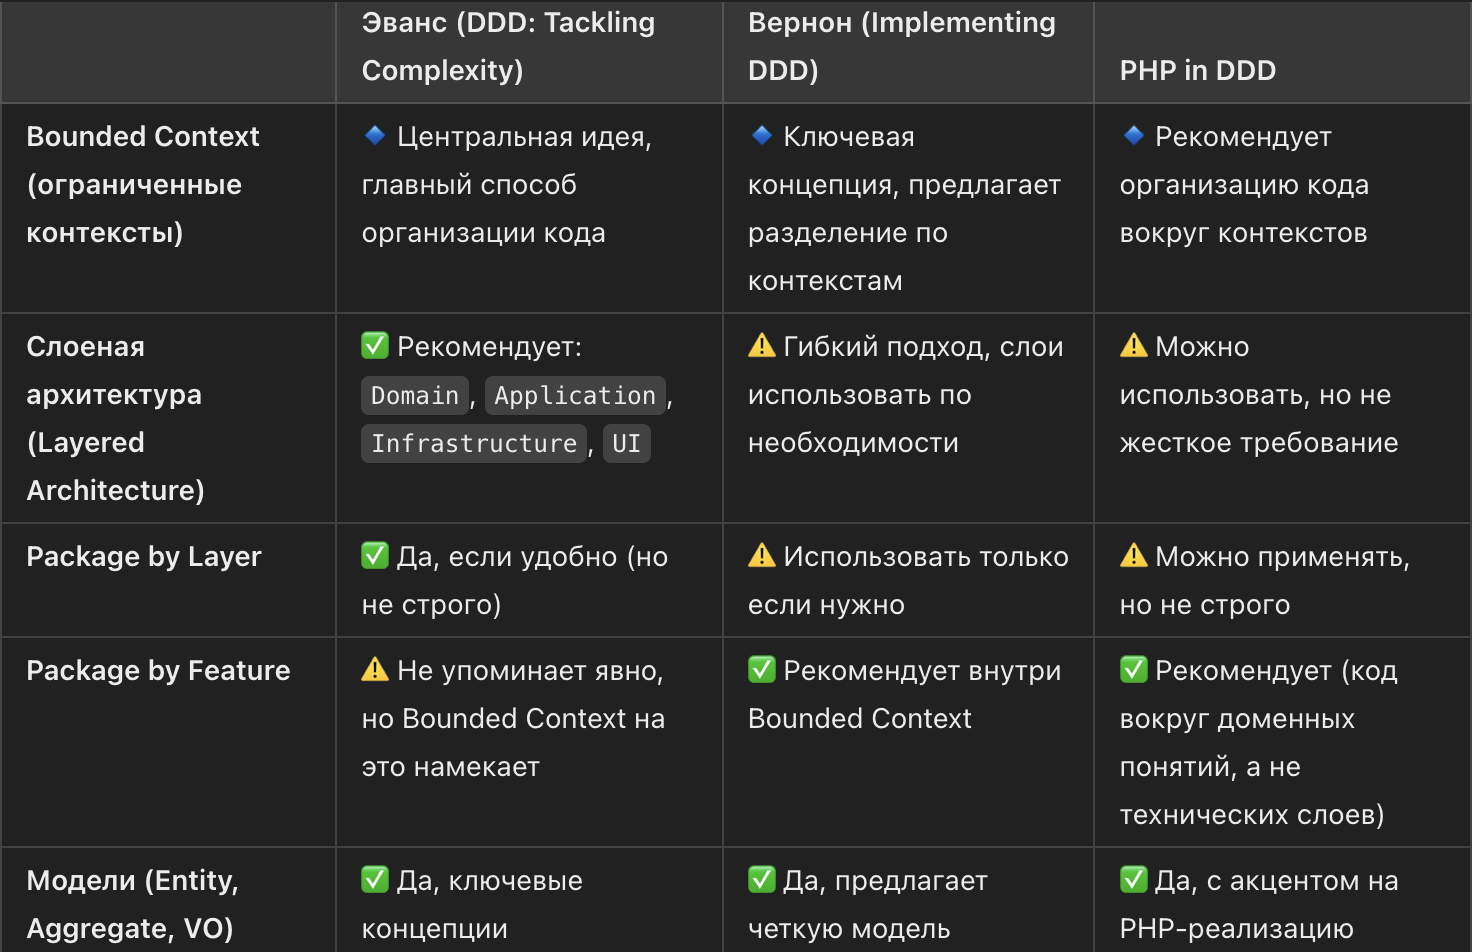Select the "Package by Layer" row label

click(144, 556)
